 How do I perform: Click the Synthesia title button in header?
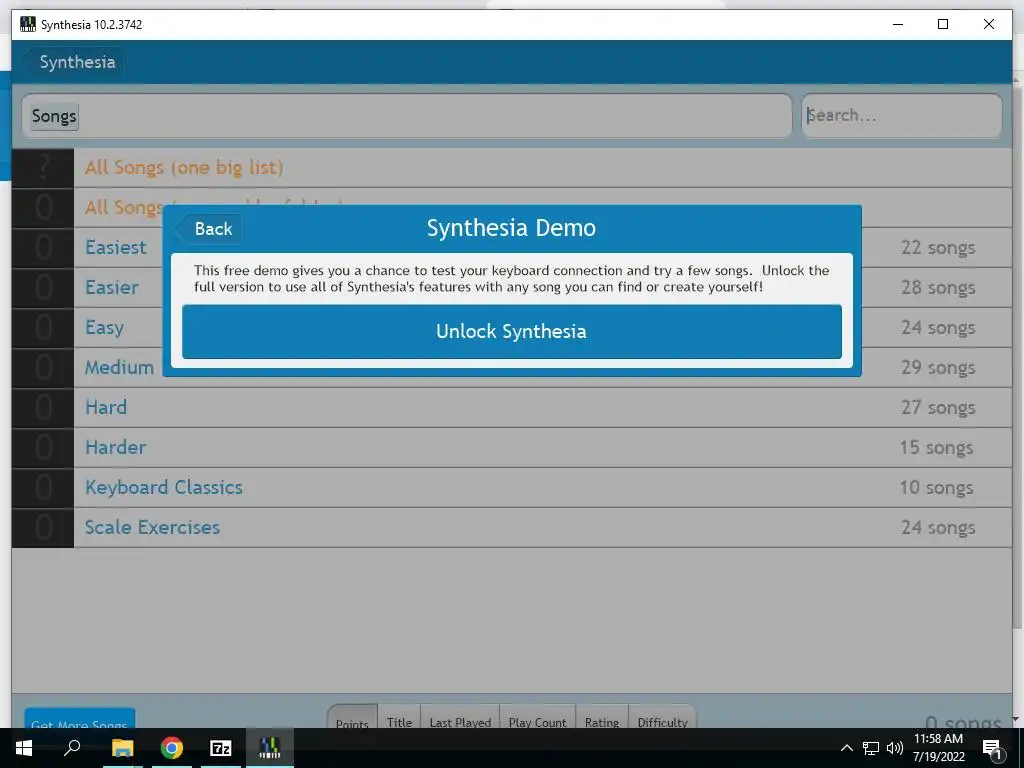pos(77,62)
